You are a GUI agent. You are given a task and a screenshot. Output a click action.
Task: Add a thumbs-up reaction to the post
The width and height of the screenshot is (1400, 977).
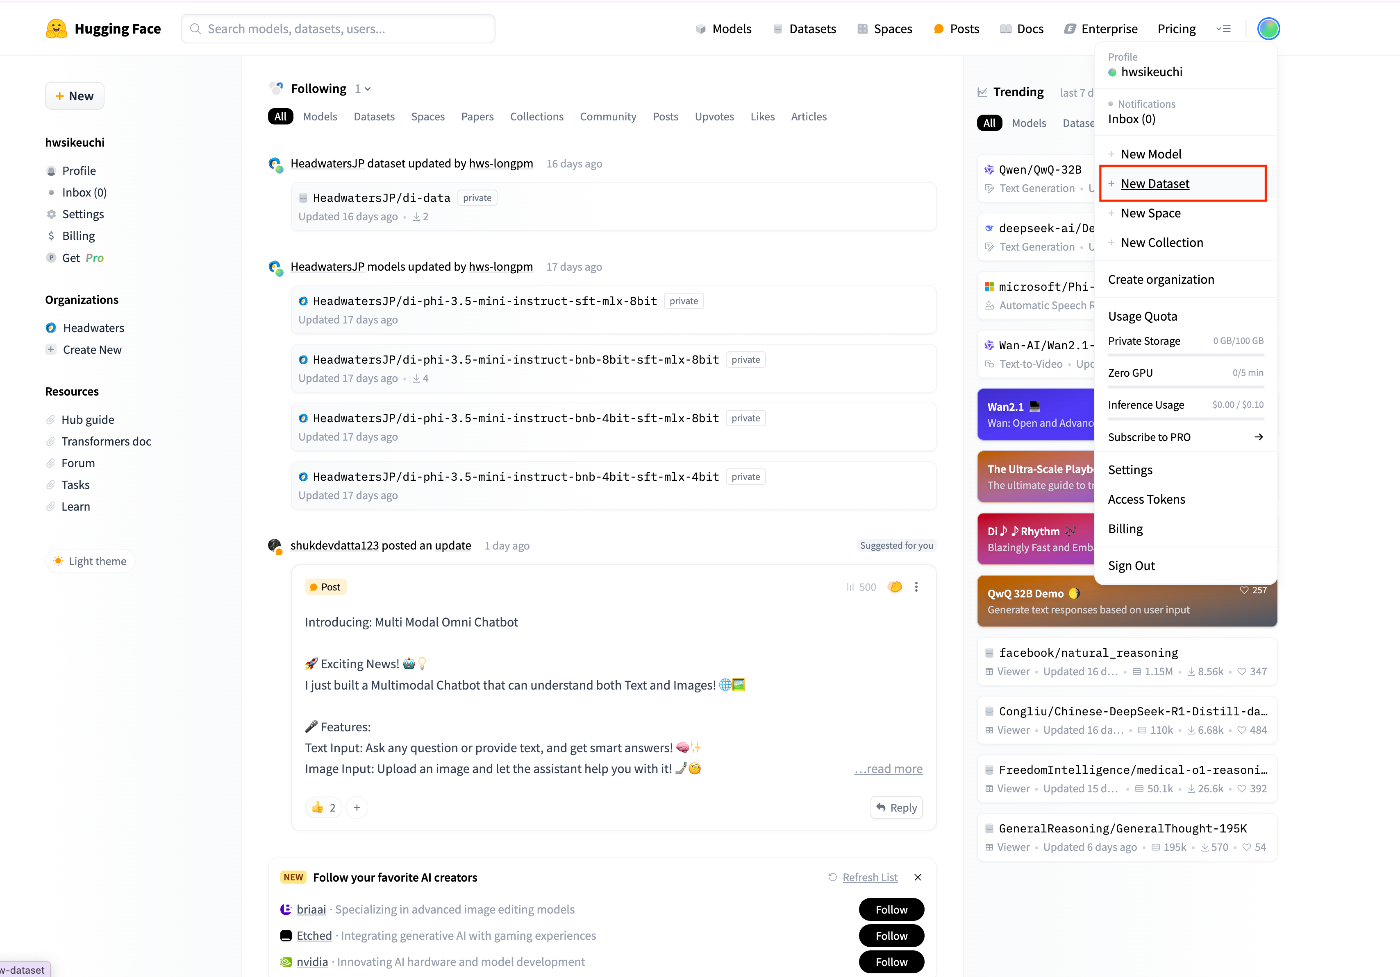pyautogui.click(x=324, y=808)
